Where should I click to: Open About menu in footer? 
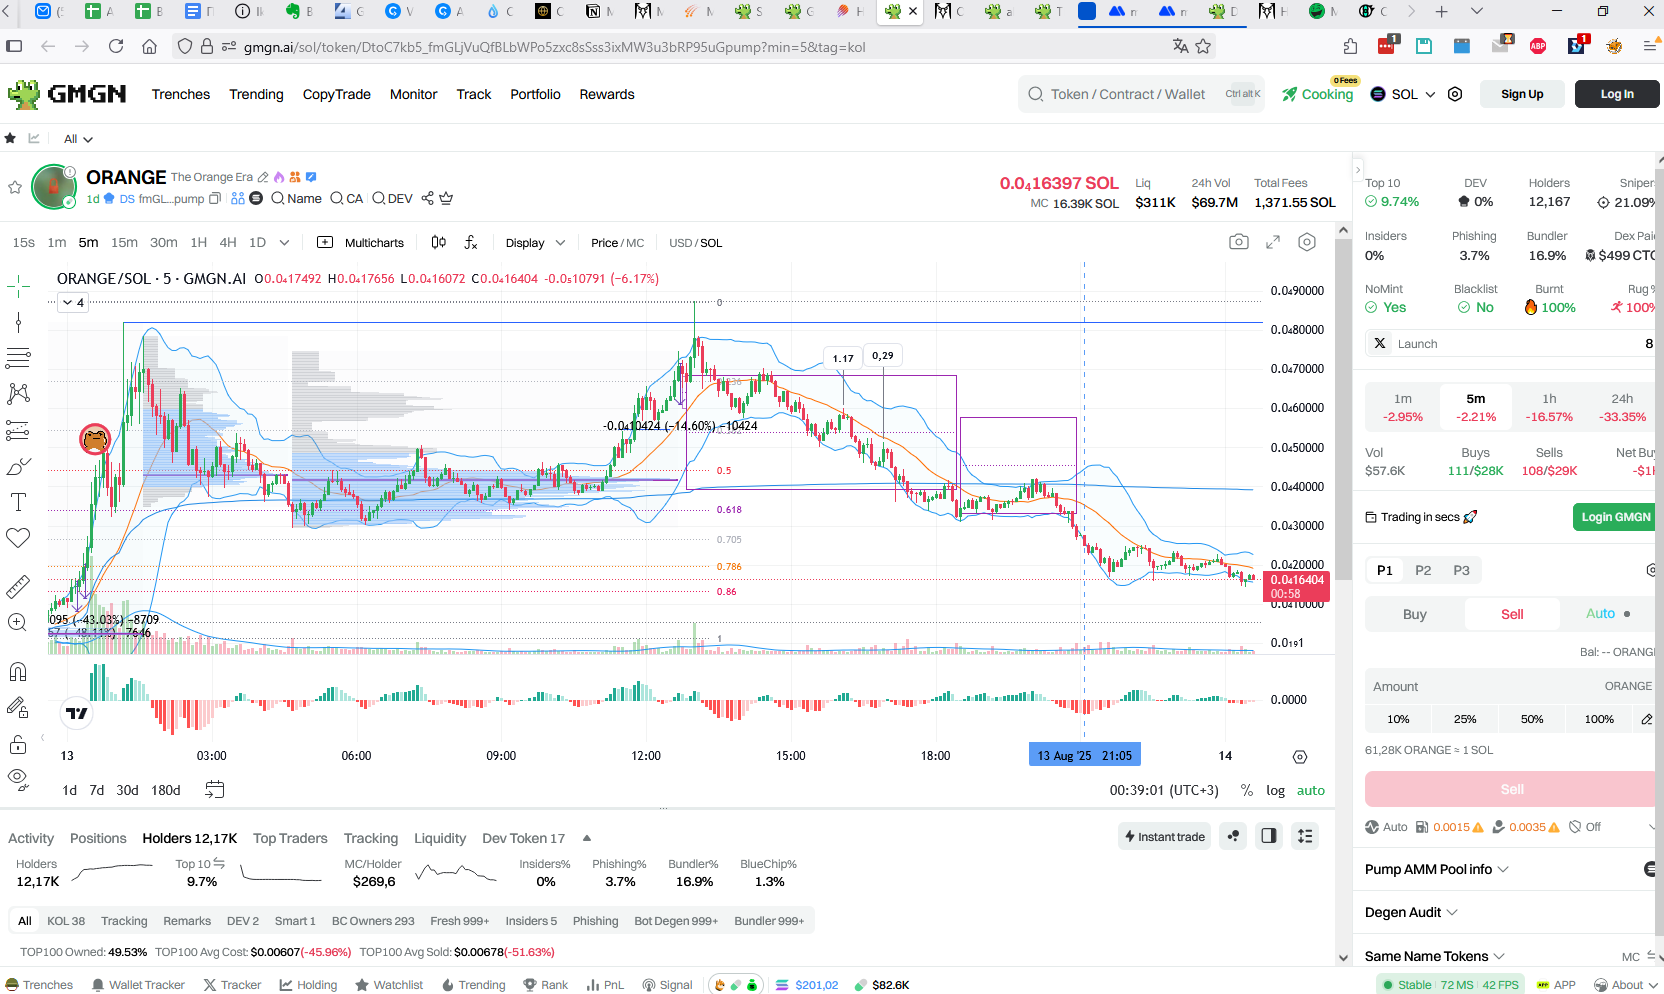(1625, 984)
